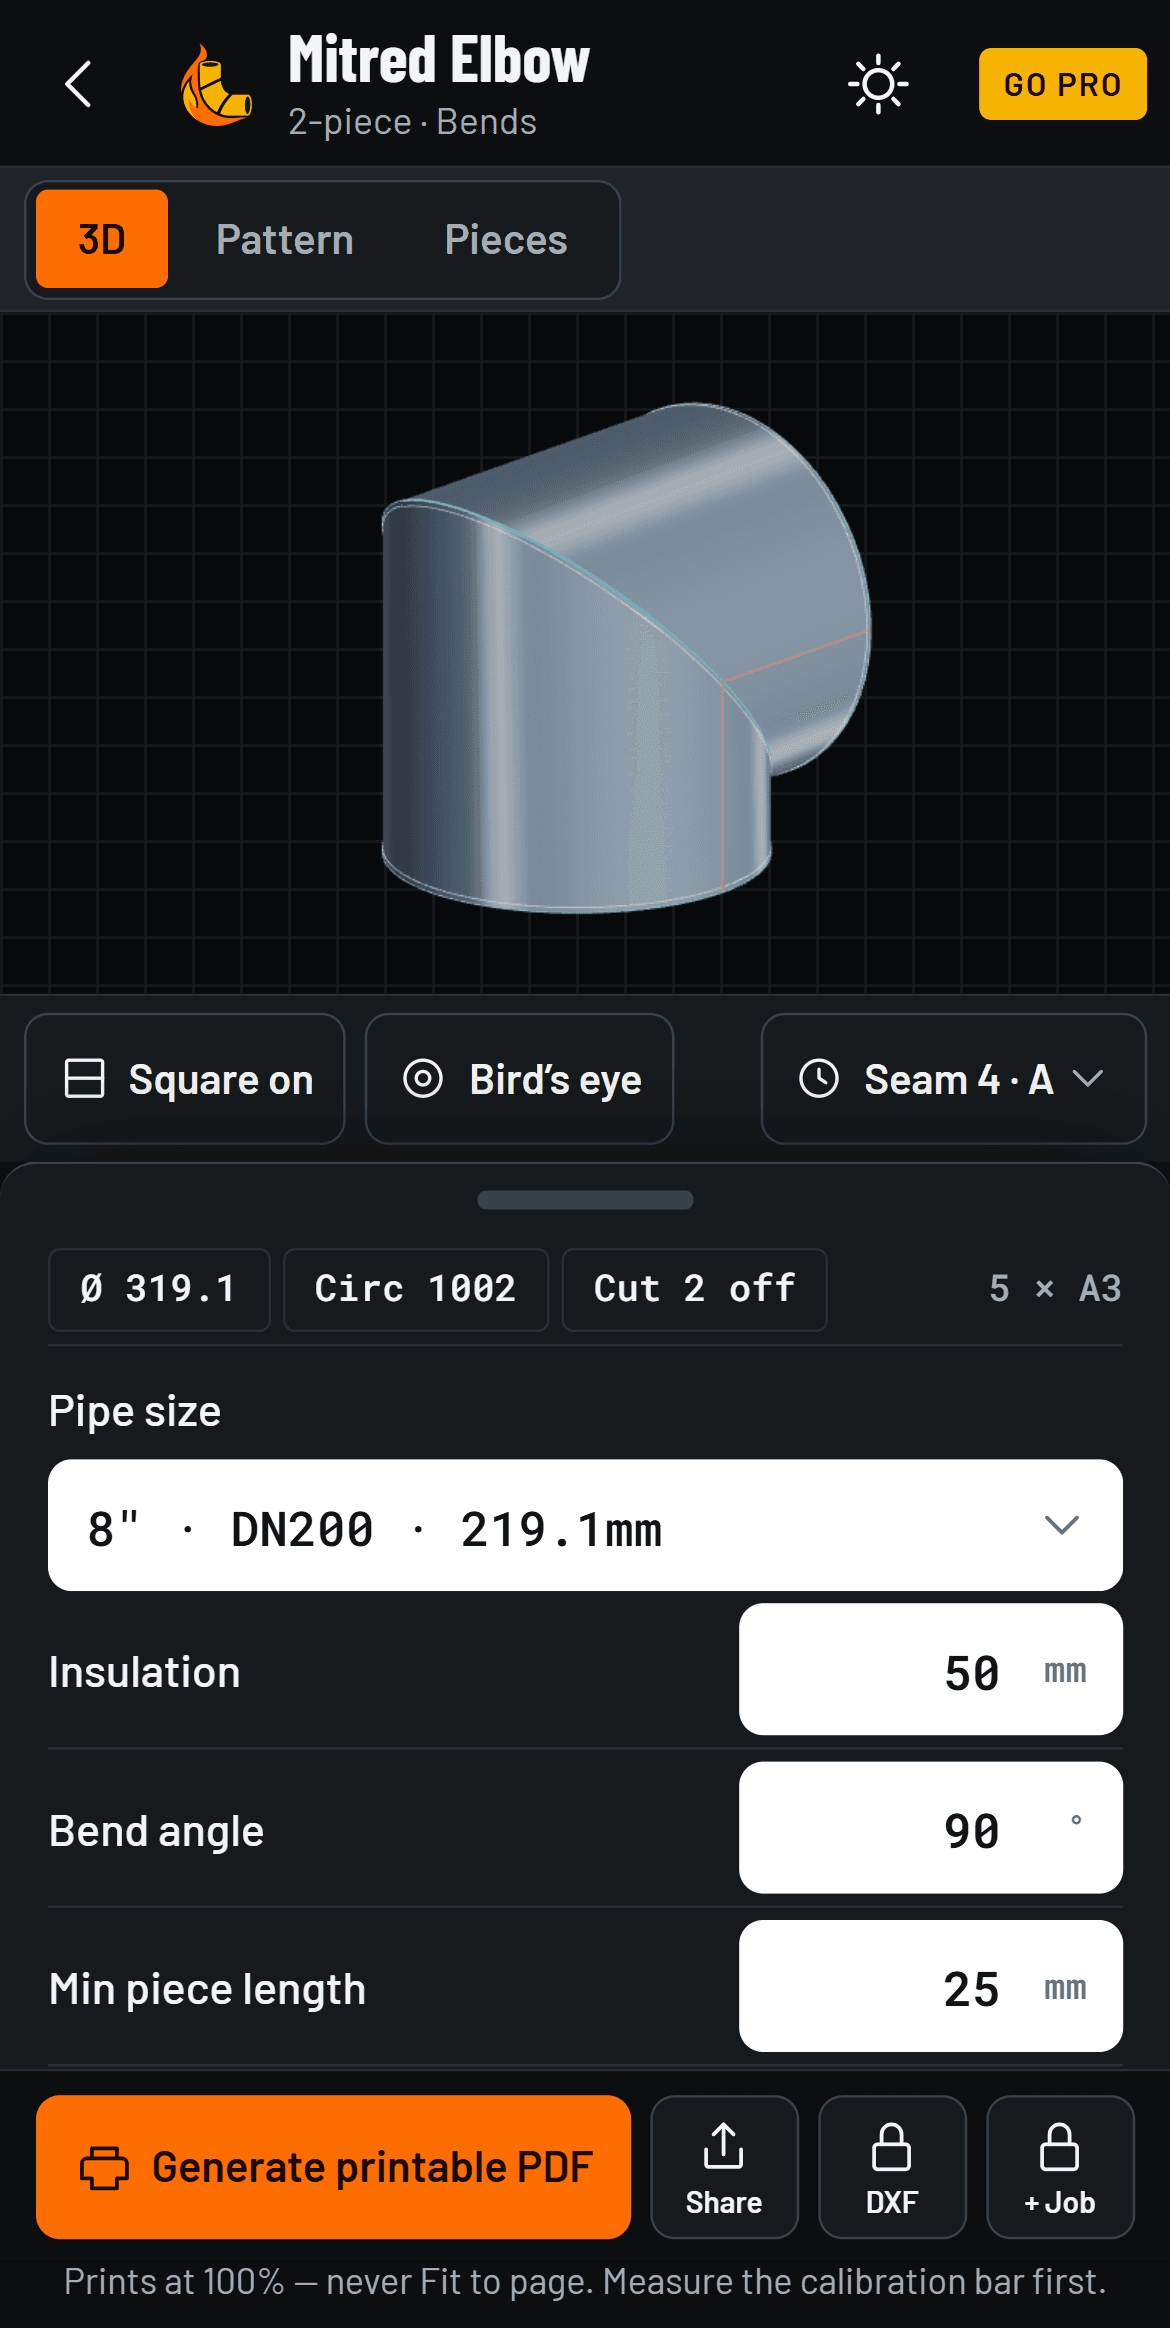The image size is (1170, 2328).
Task: Switch to the Pattern tab
Action: pos(285,239)
